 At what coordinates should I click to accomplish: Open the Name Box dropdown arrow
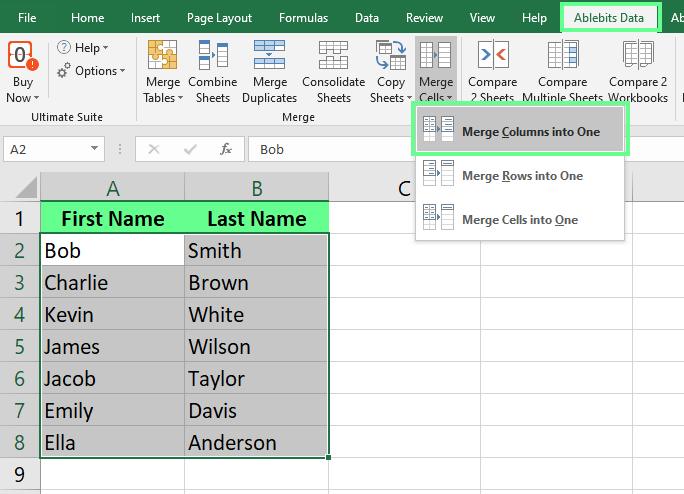tap(94, 149)
